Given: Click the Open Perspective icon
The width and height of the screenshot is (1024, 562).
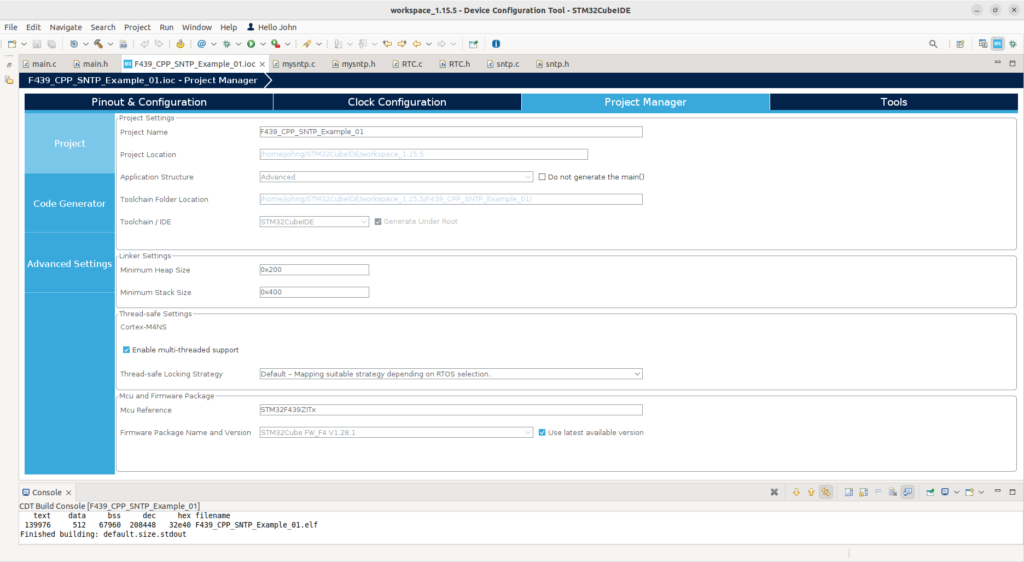Looking at the screenshot, I should [x=960, y=44].
